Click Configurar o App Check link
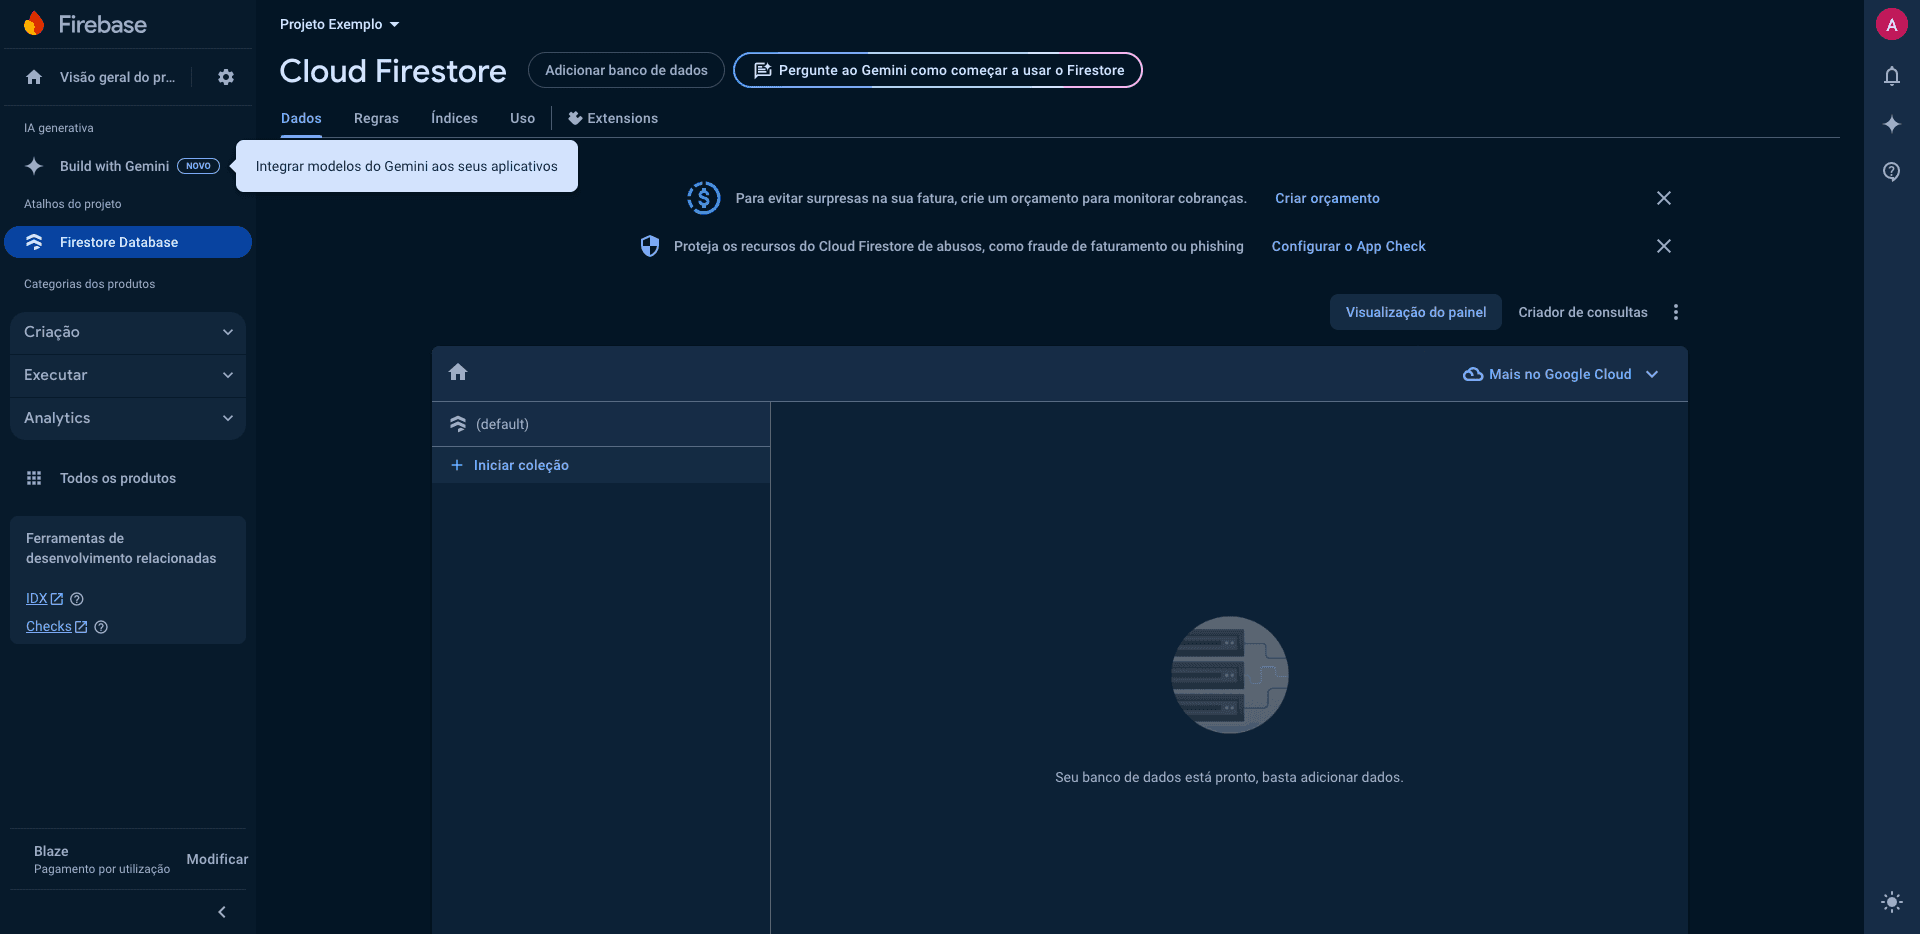 1349,246
